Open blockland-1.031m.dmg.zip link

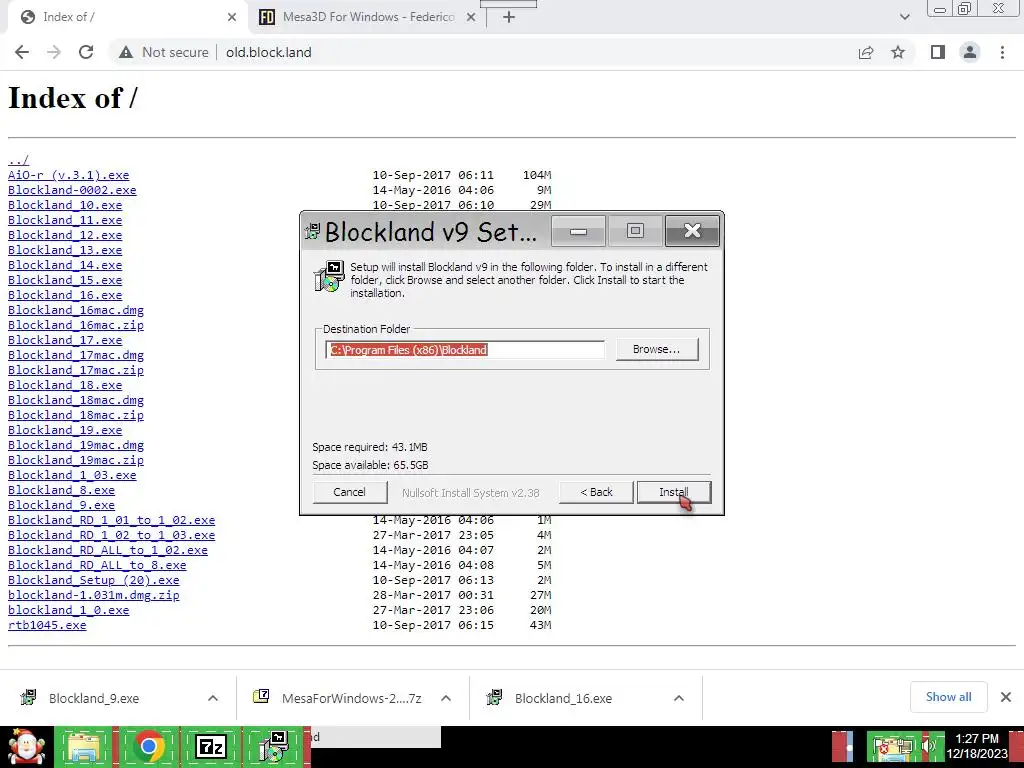tap(93, 596)
